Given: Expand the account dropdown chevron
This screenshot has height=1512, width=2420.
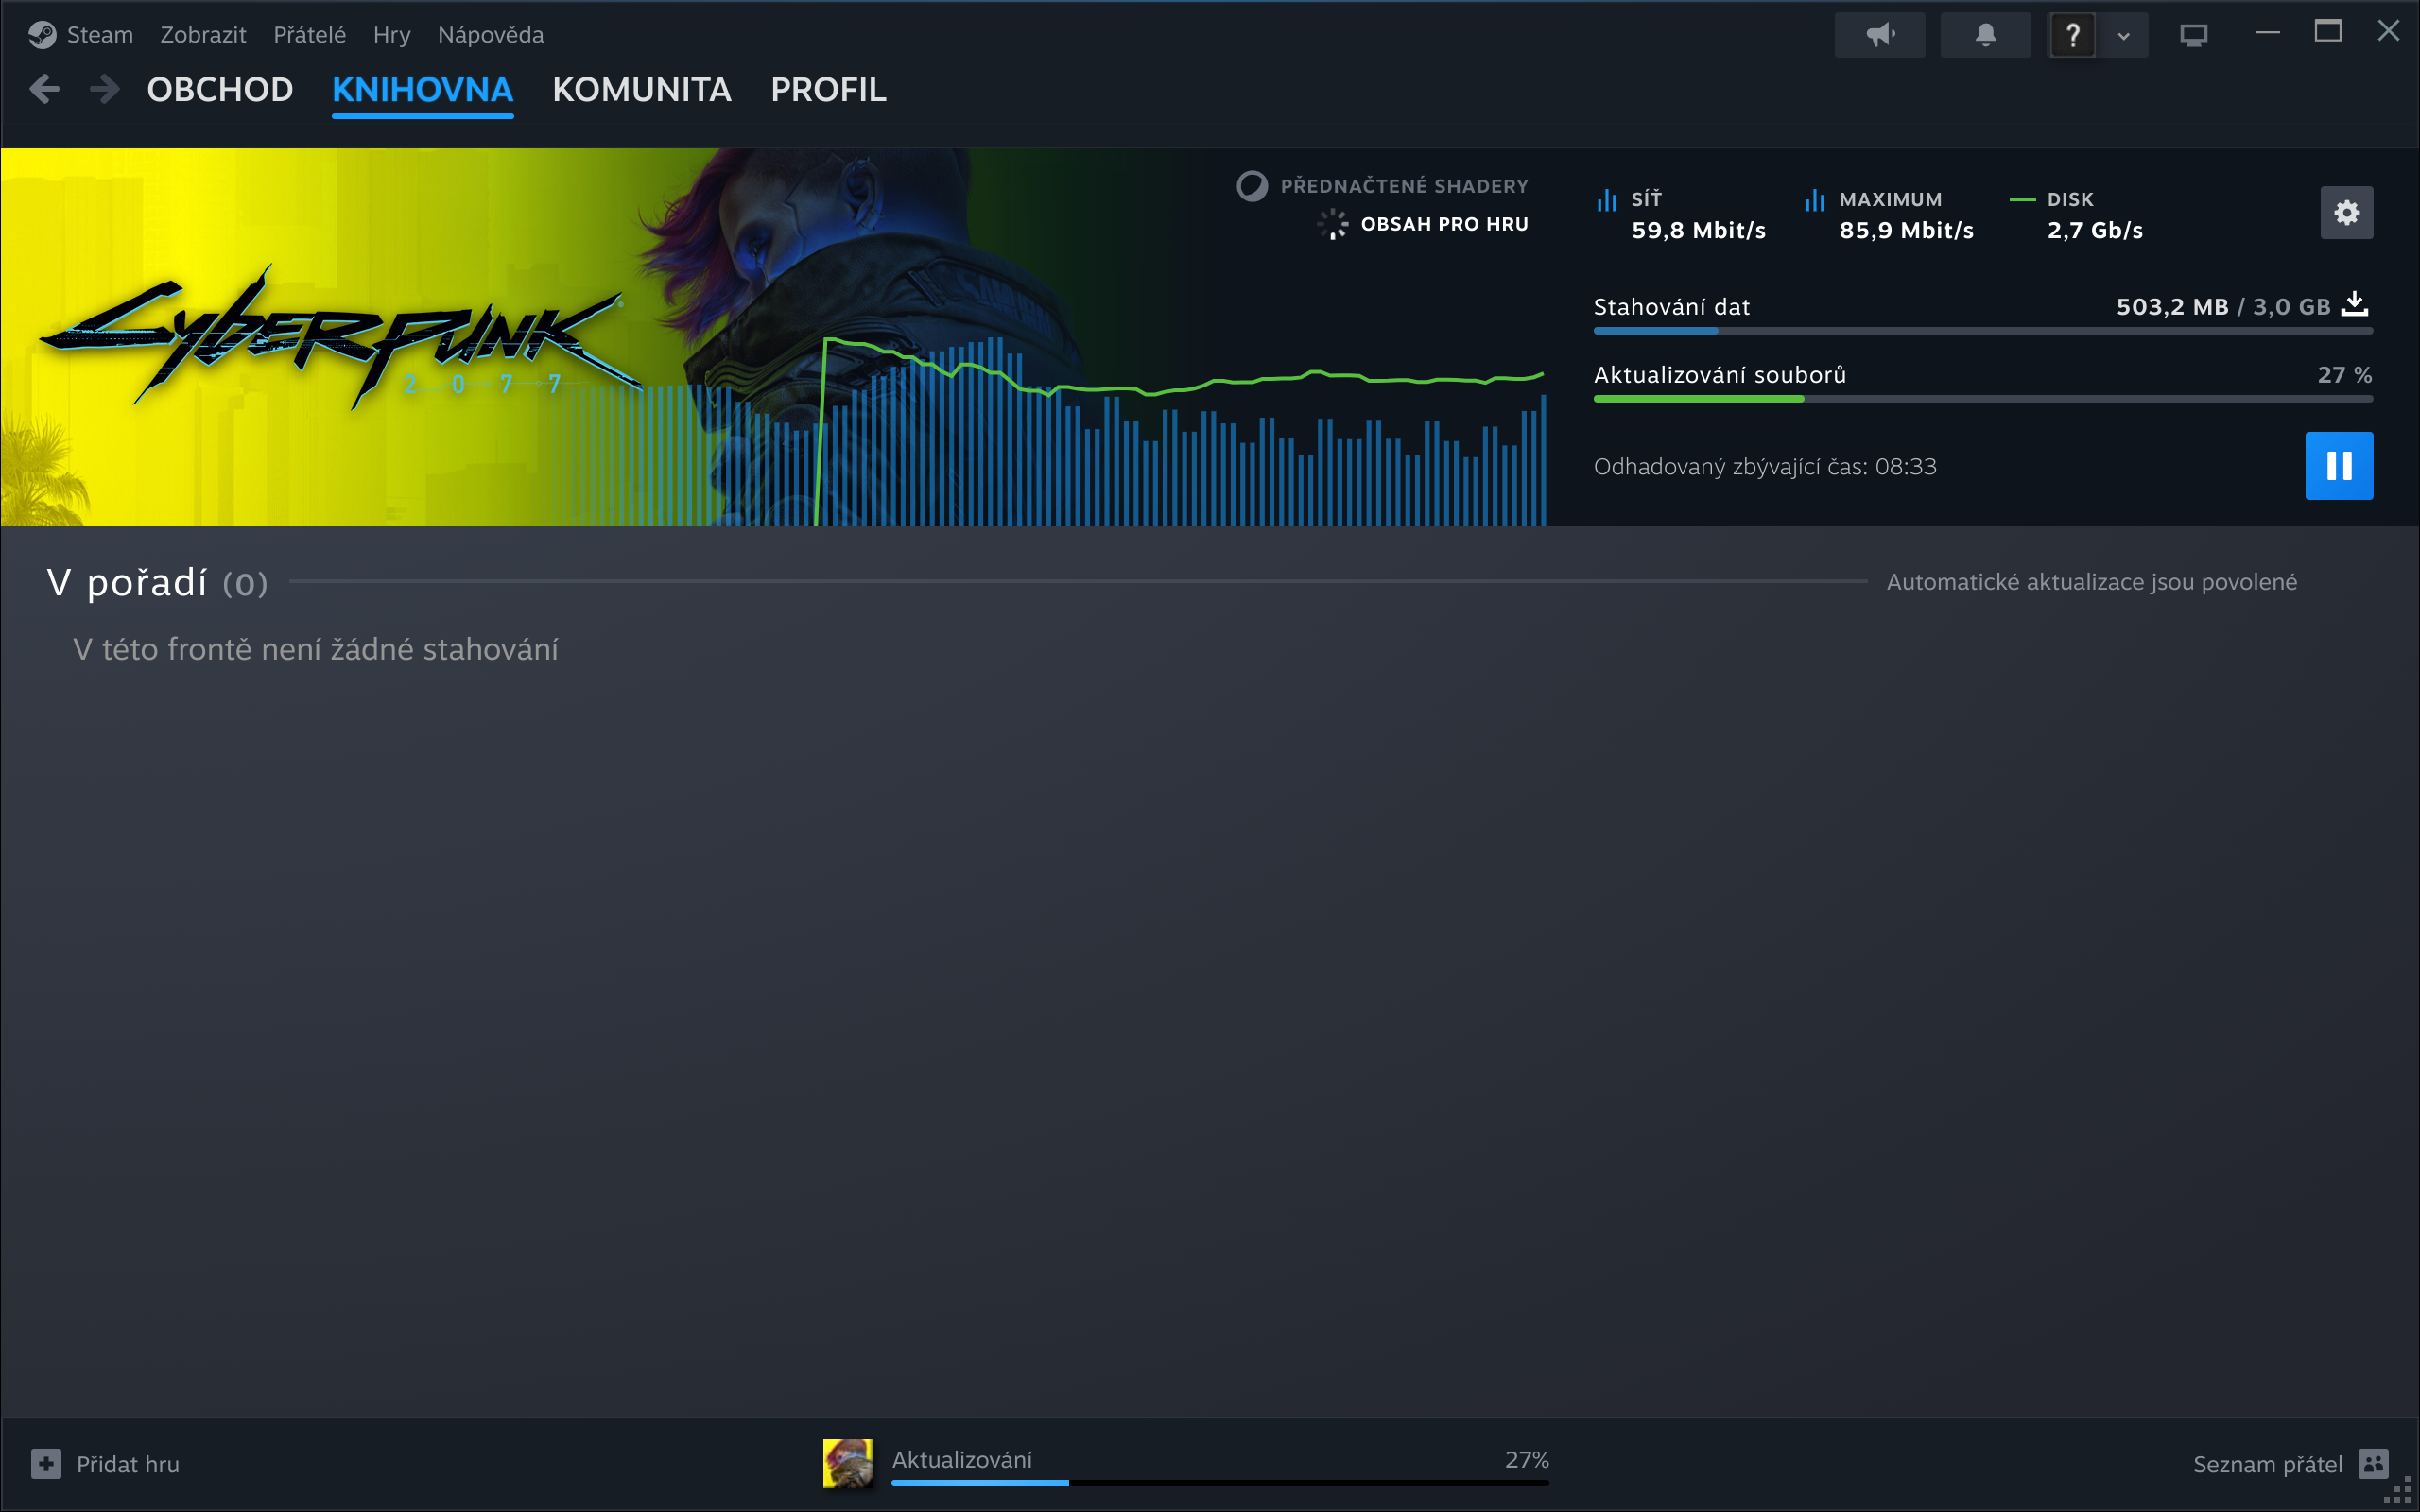Looking at the screenshot, I should (2123, 36).
